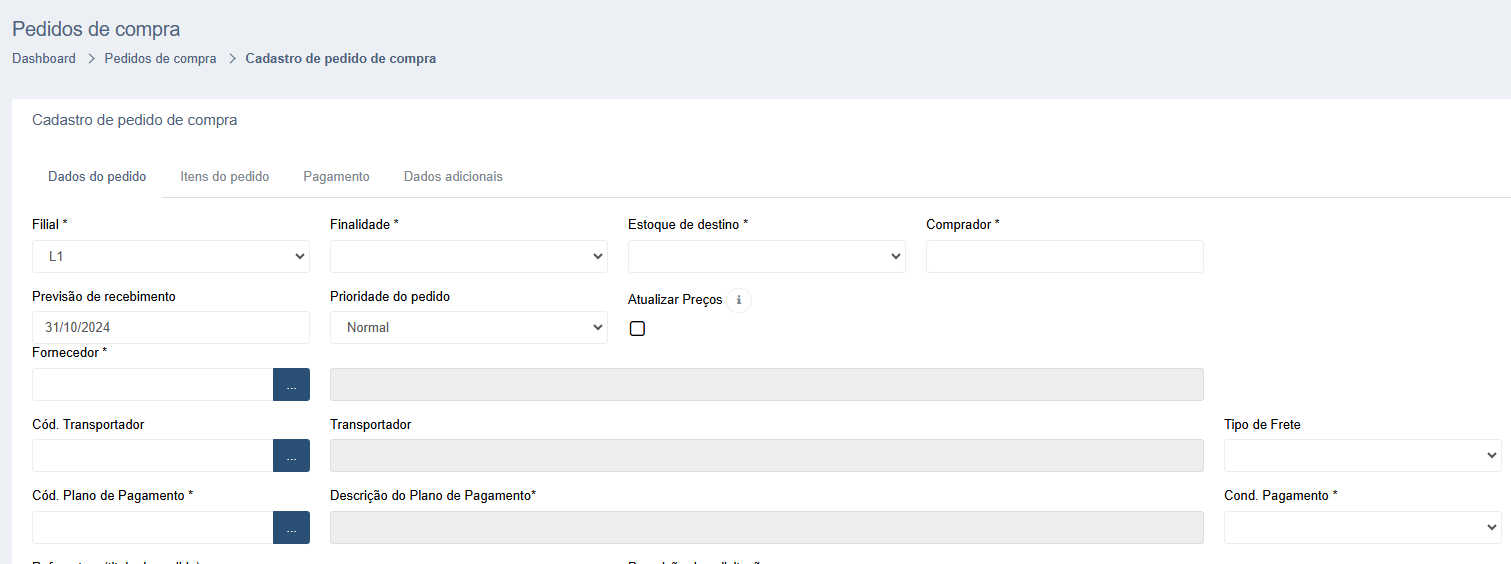Open the Tipo de Frete dropdown
The image size is (1511, 564).
pos(1362,456)
